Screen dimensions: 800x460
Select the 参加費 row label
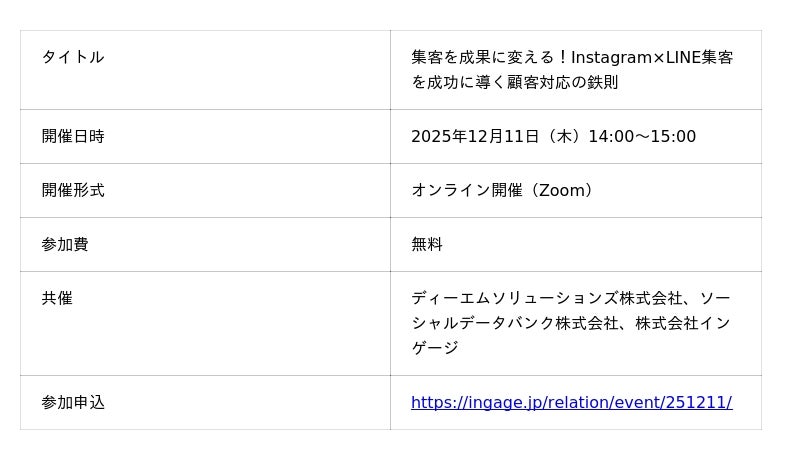[64, 244]
